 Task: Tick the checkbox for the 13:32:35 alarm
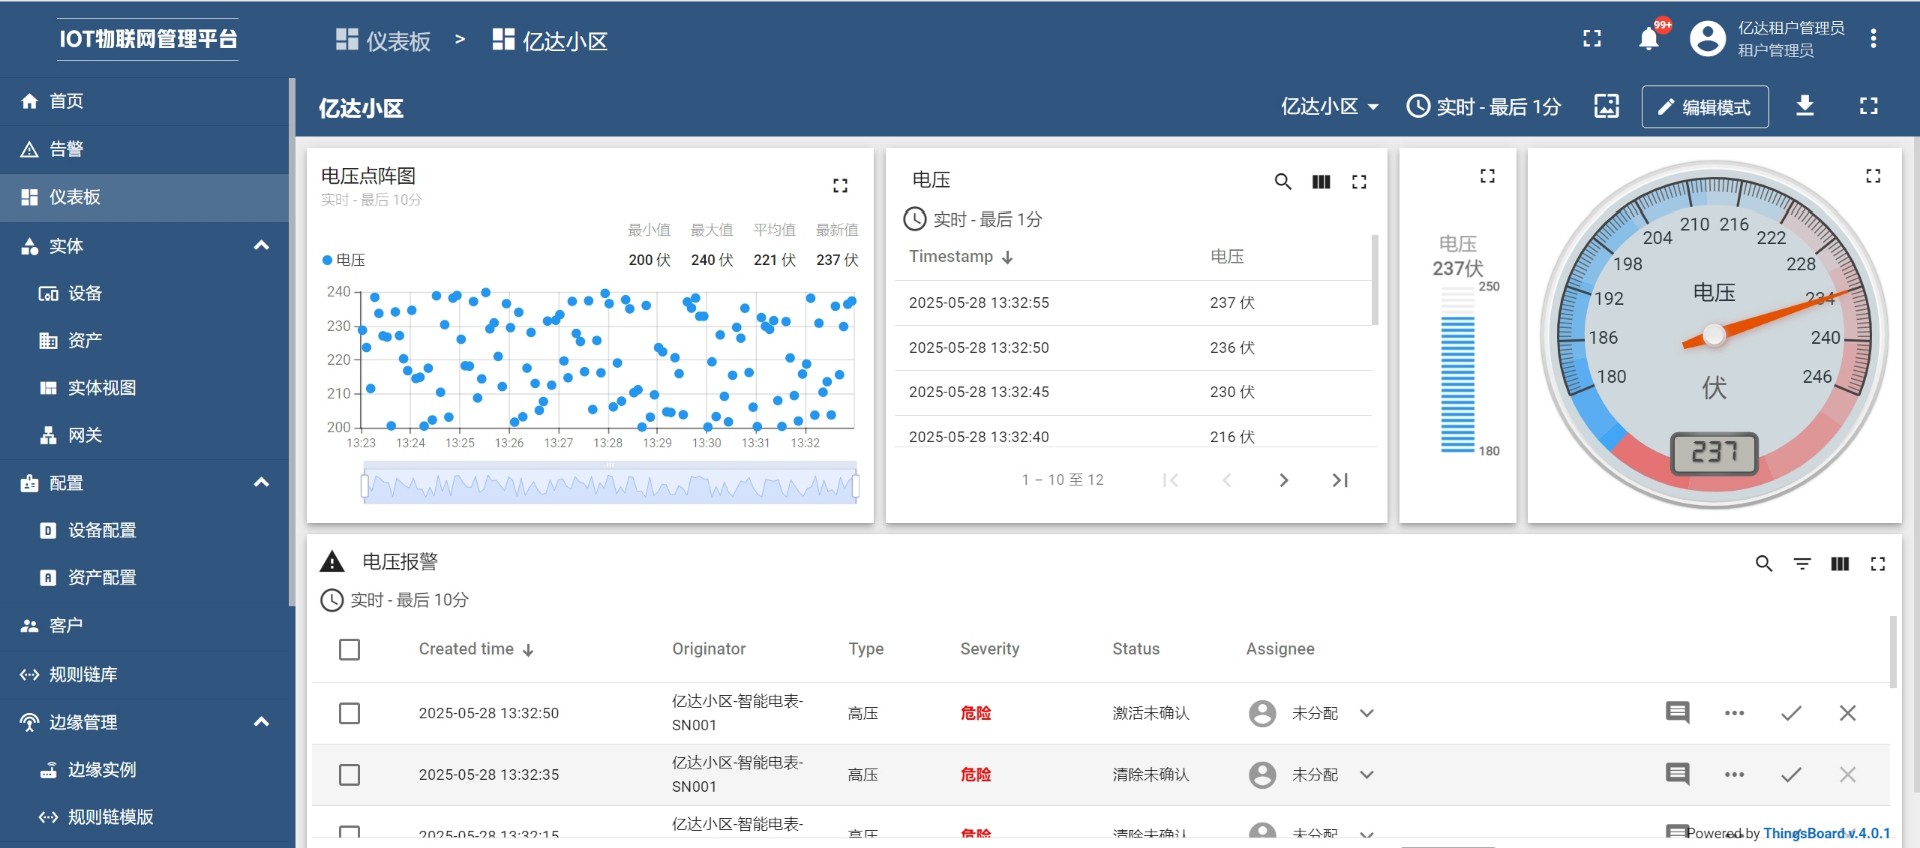pyautogui.click(x=349, y=775)
